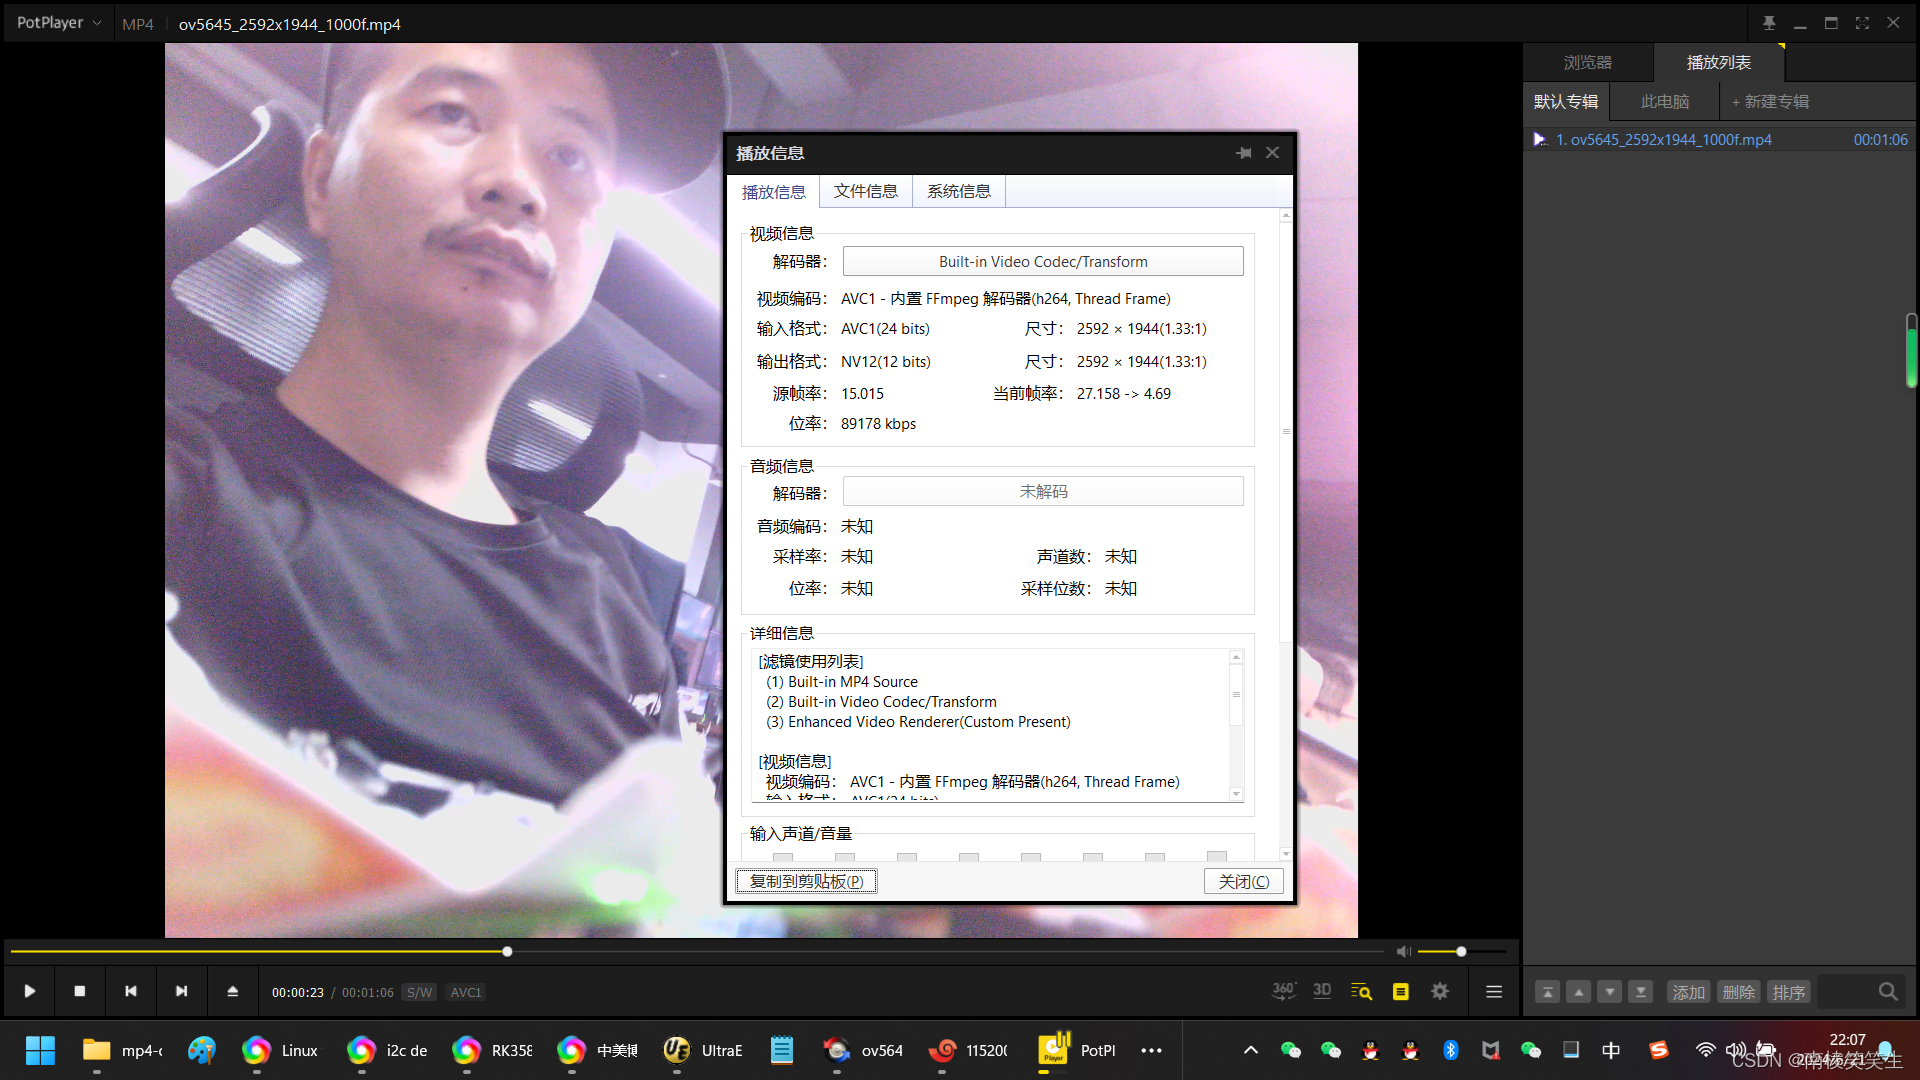
Task: Click the playlist search magnifier icon
Action: (x=1888, y=991)
